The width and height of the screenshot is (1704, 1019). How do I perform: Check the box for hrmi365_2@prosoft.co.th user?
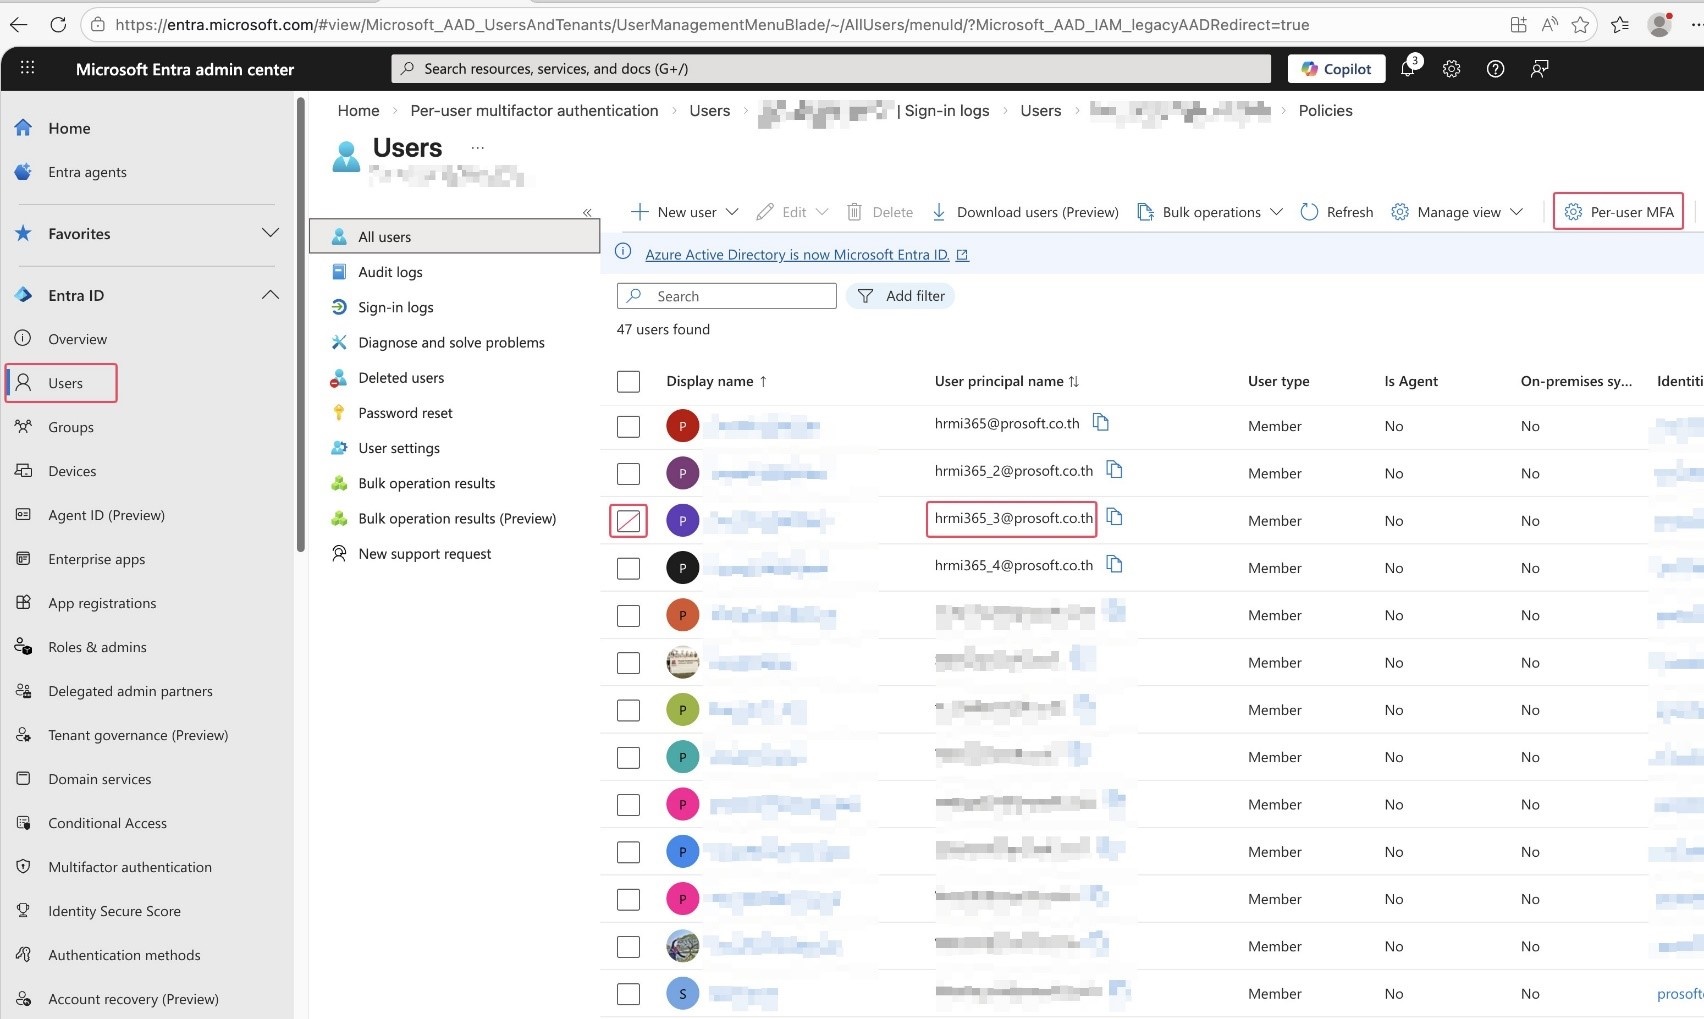tap(628, 474)
